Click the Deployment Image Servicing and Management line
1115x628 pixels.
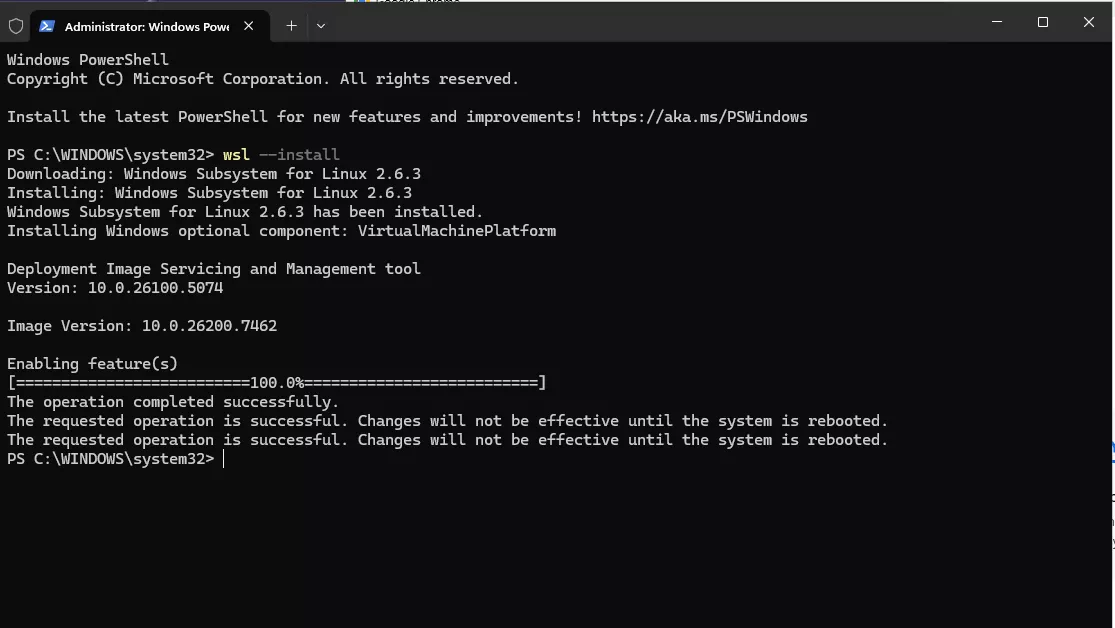point(214,269)
